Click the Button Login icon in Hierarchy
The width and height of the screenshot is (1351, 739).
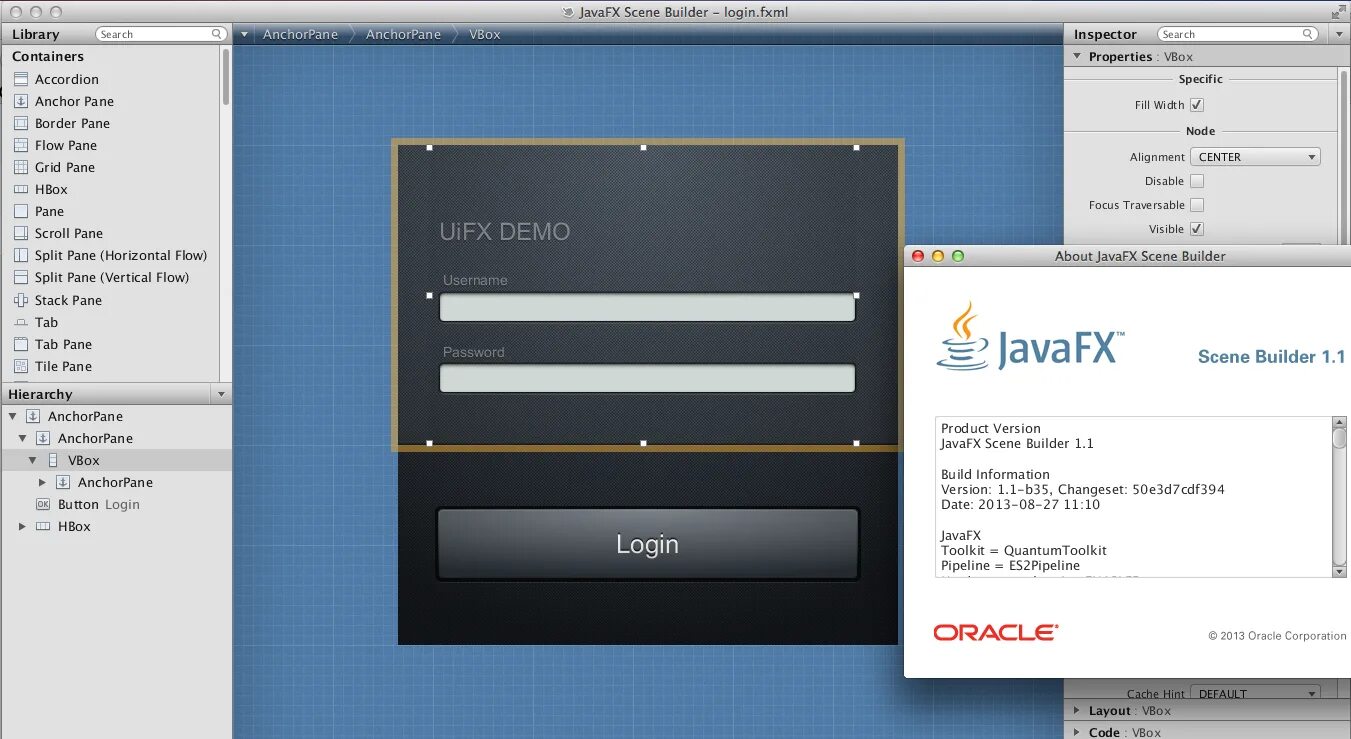(x=43, y=504)
